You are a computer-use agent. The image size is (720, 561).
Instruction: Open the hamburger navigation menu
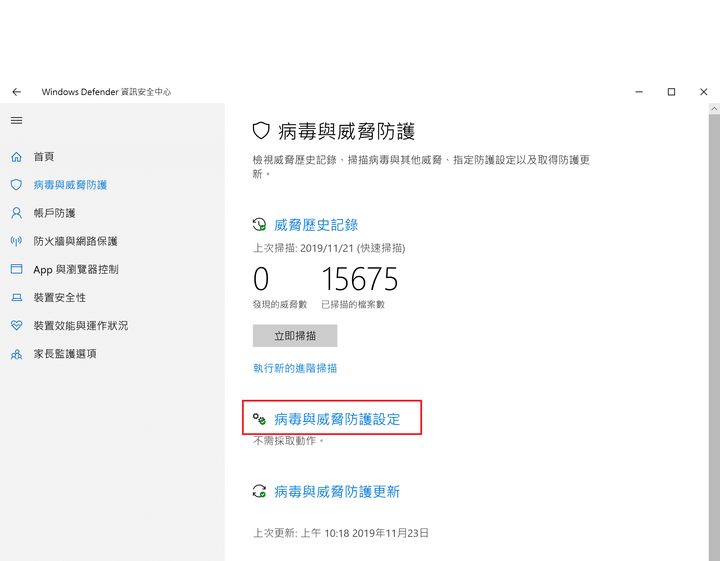click(17, 120)
